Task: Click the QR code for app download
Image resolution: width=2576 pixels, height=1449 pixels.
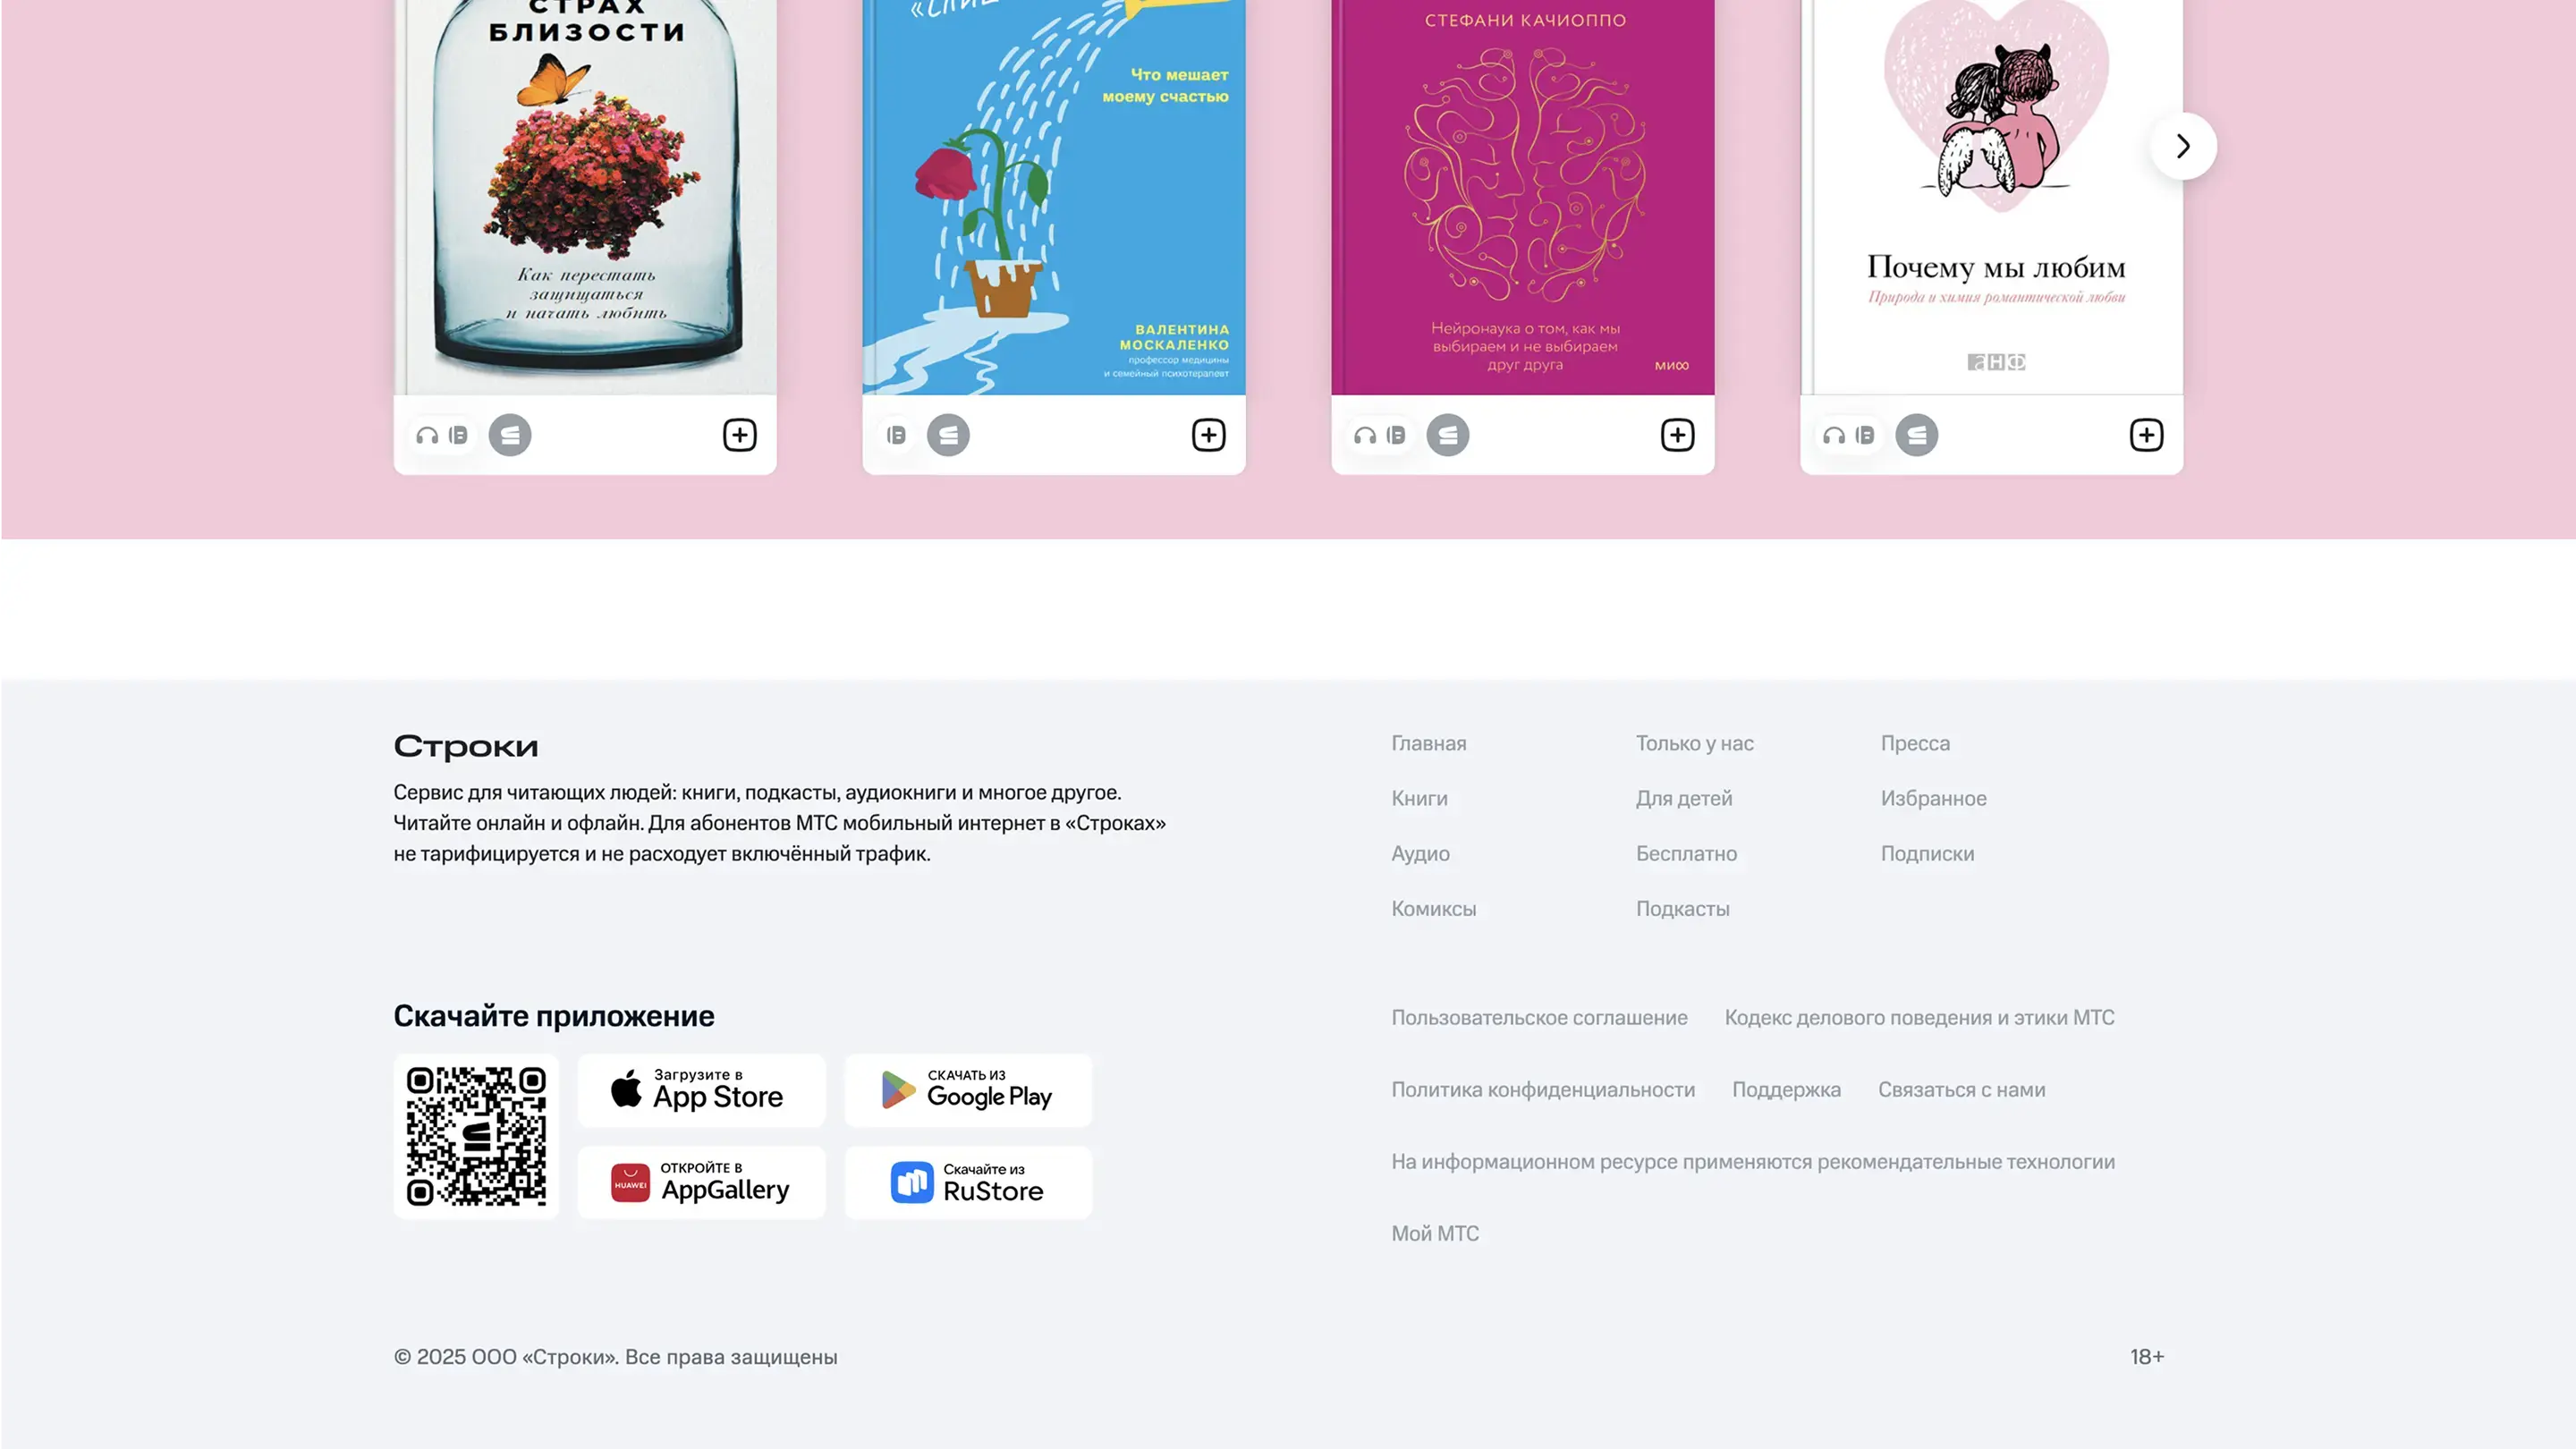Action: click(x=476, y=1136)
